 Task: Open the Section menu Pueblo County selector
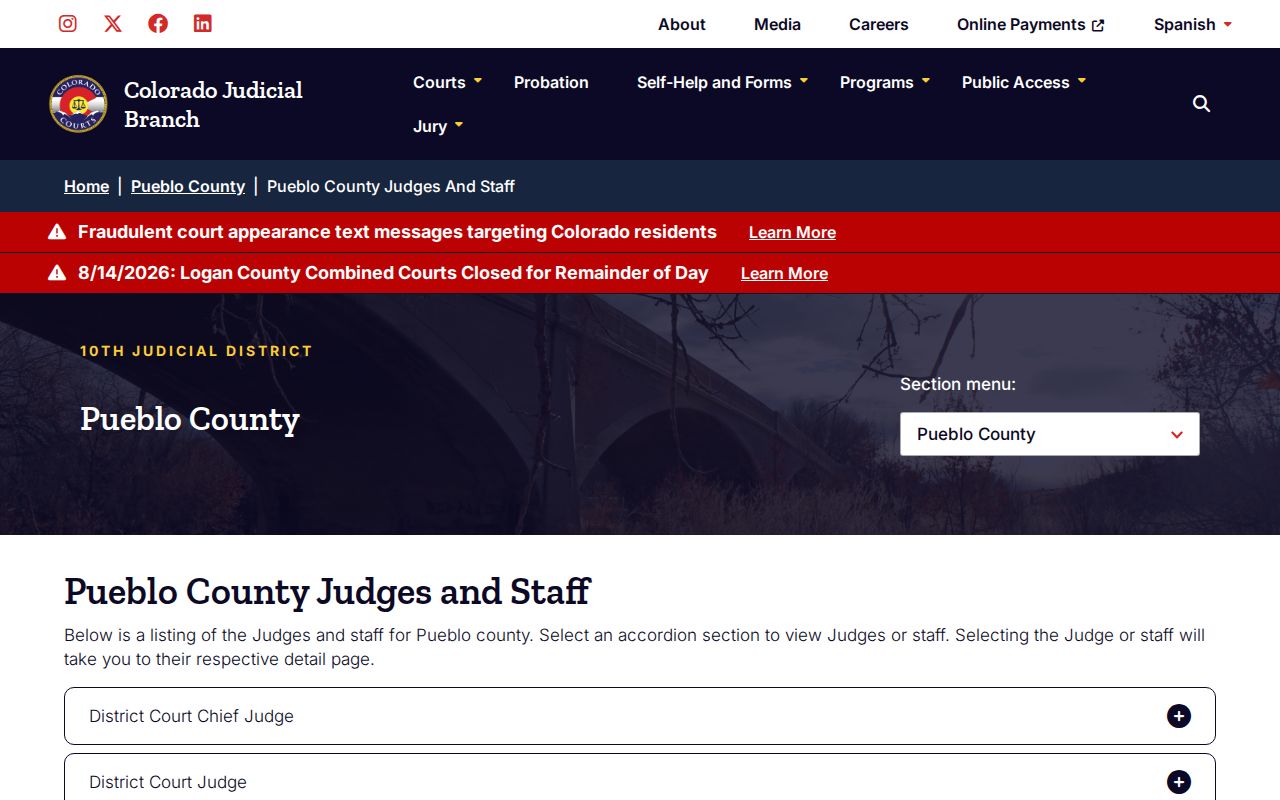(1050, 434)
